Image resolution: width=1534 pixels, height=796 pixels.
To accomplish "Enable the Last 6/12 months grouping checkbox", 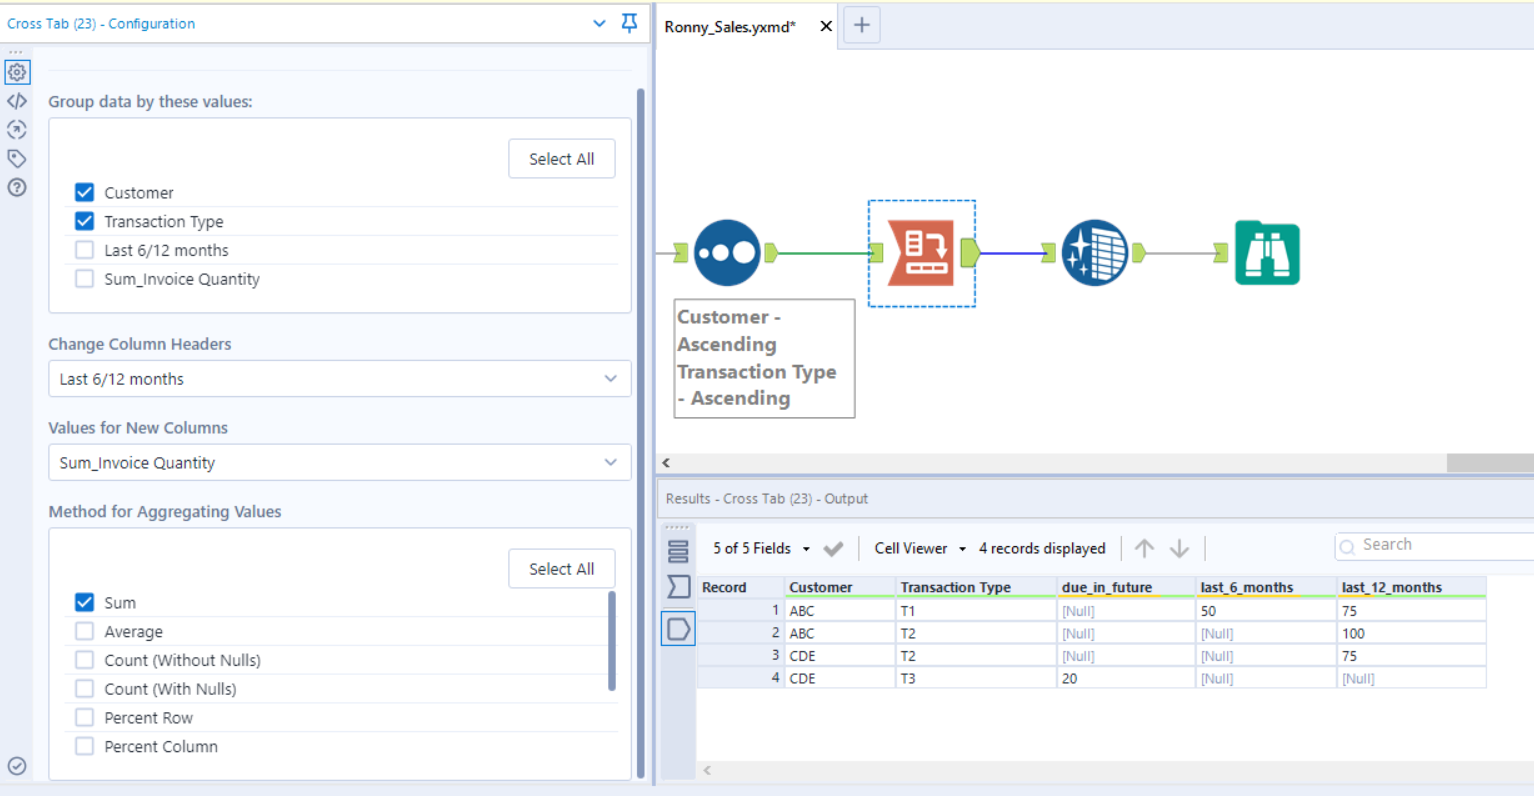I will (x=84, y=250).
